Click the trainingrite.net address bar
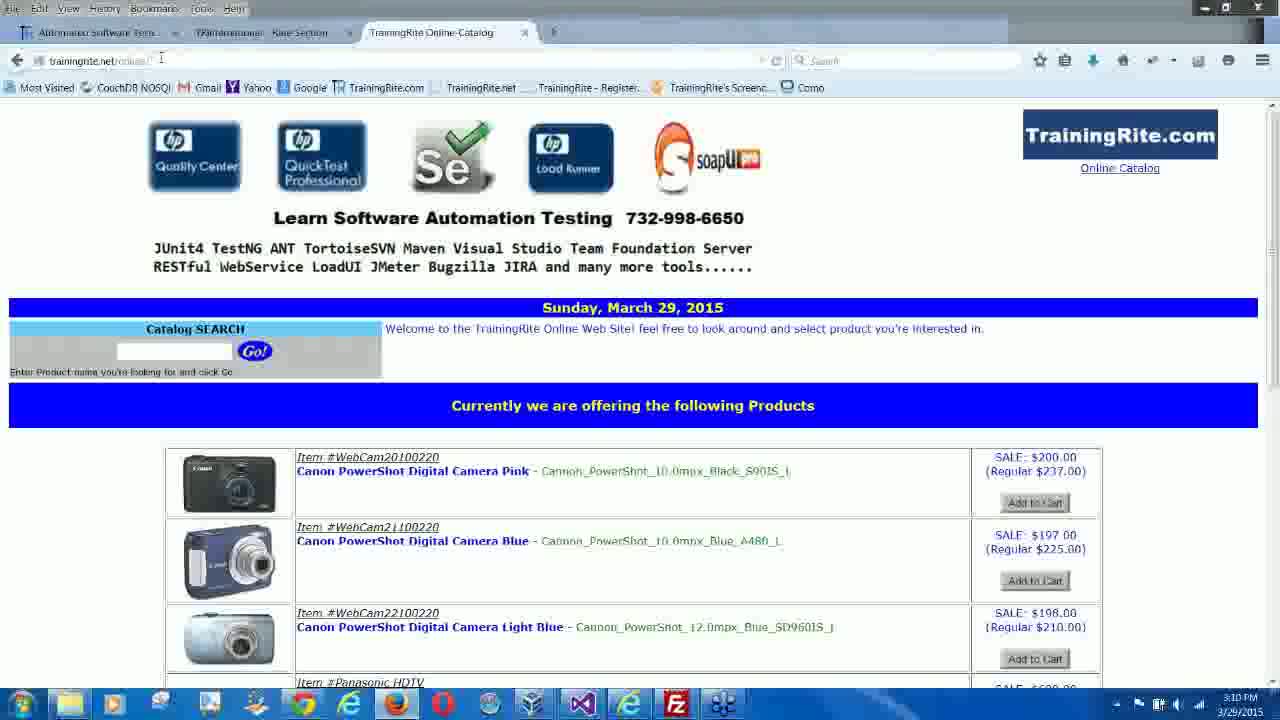Viewport: 1280px width, 720px height. pos(400,61)
